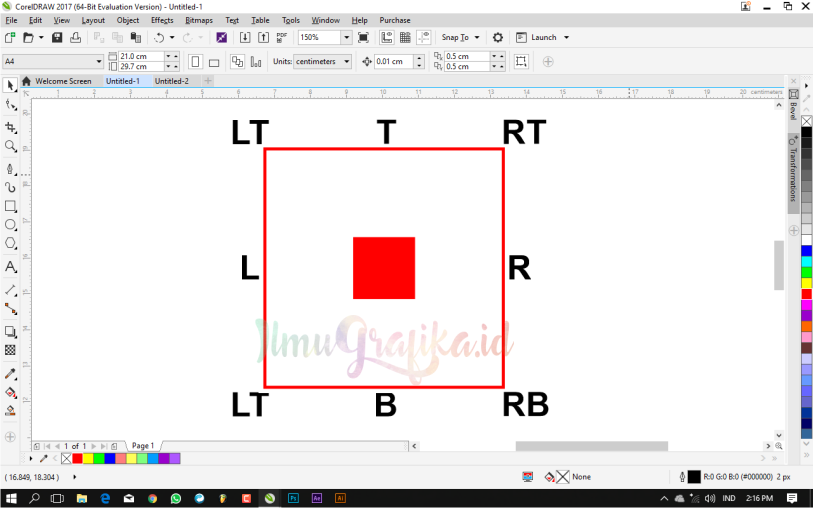
Task: Click the nudge distance 0.01 cm field
Action: click(394, 62)
